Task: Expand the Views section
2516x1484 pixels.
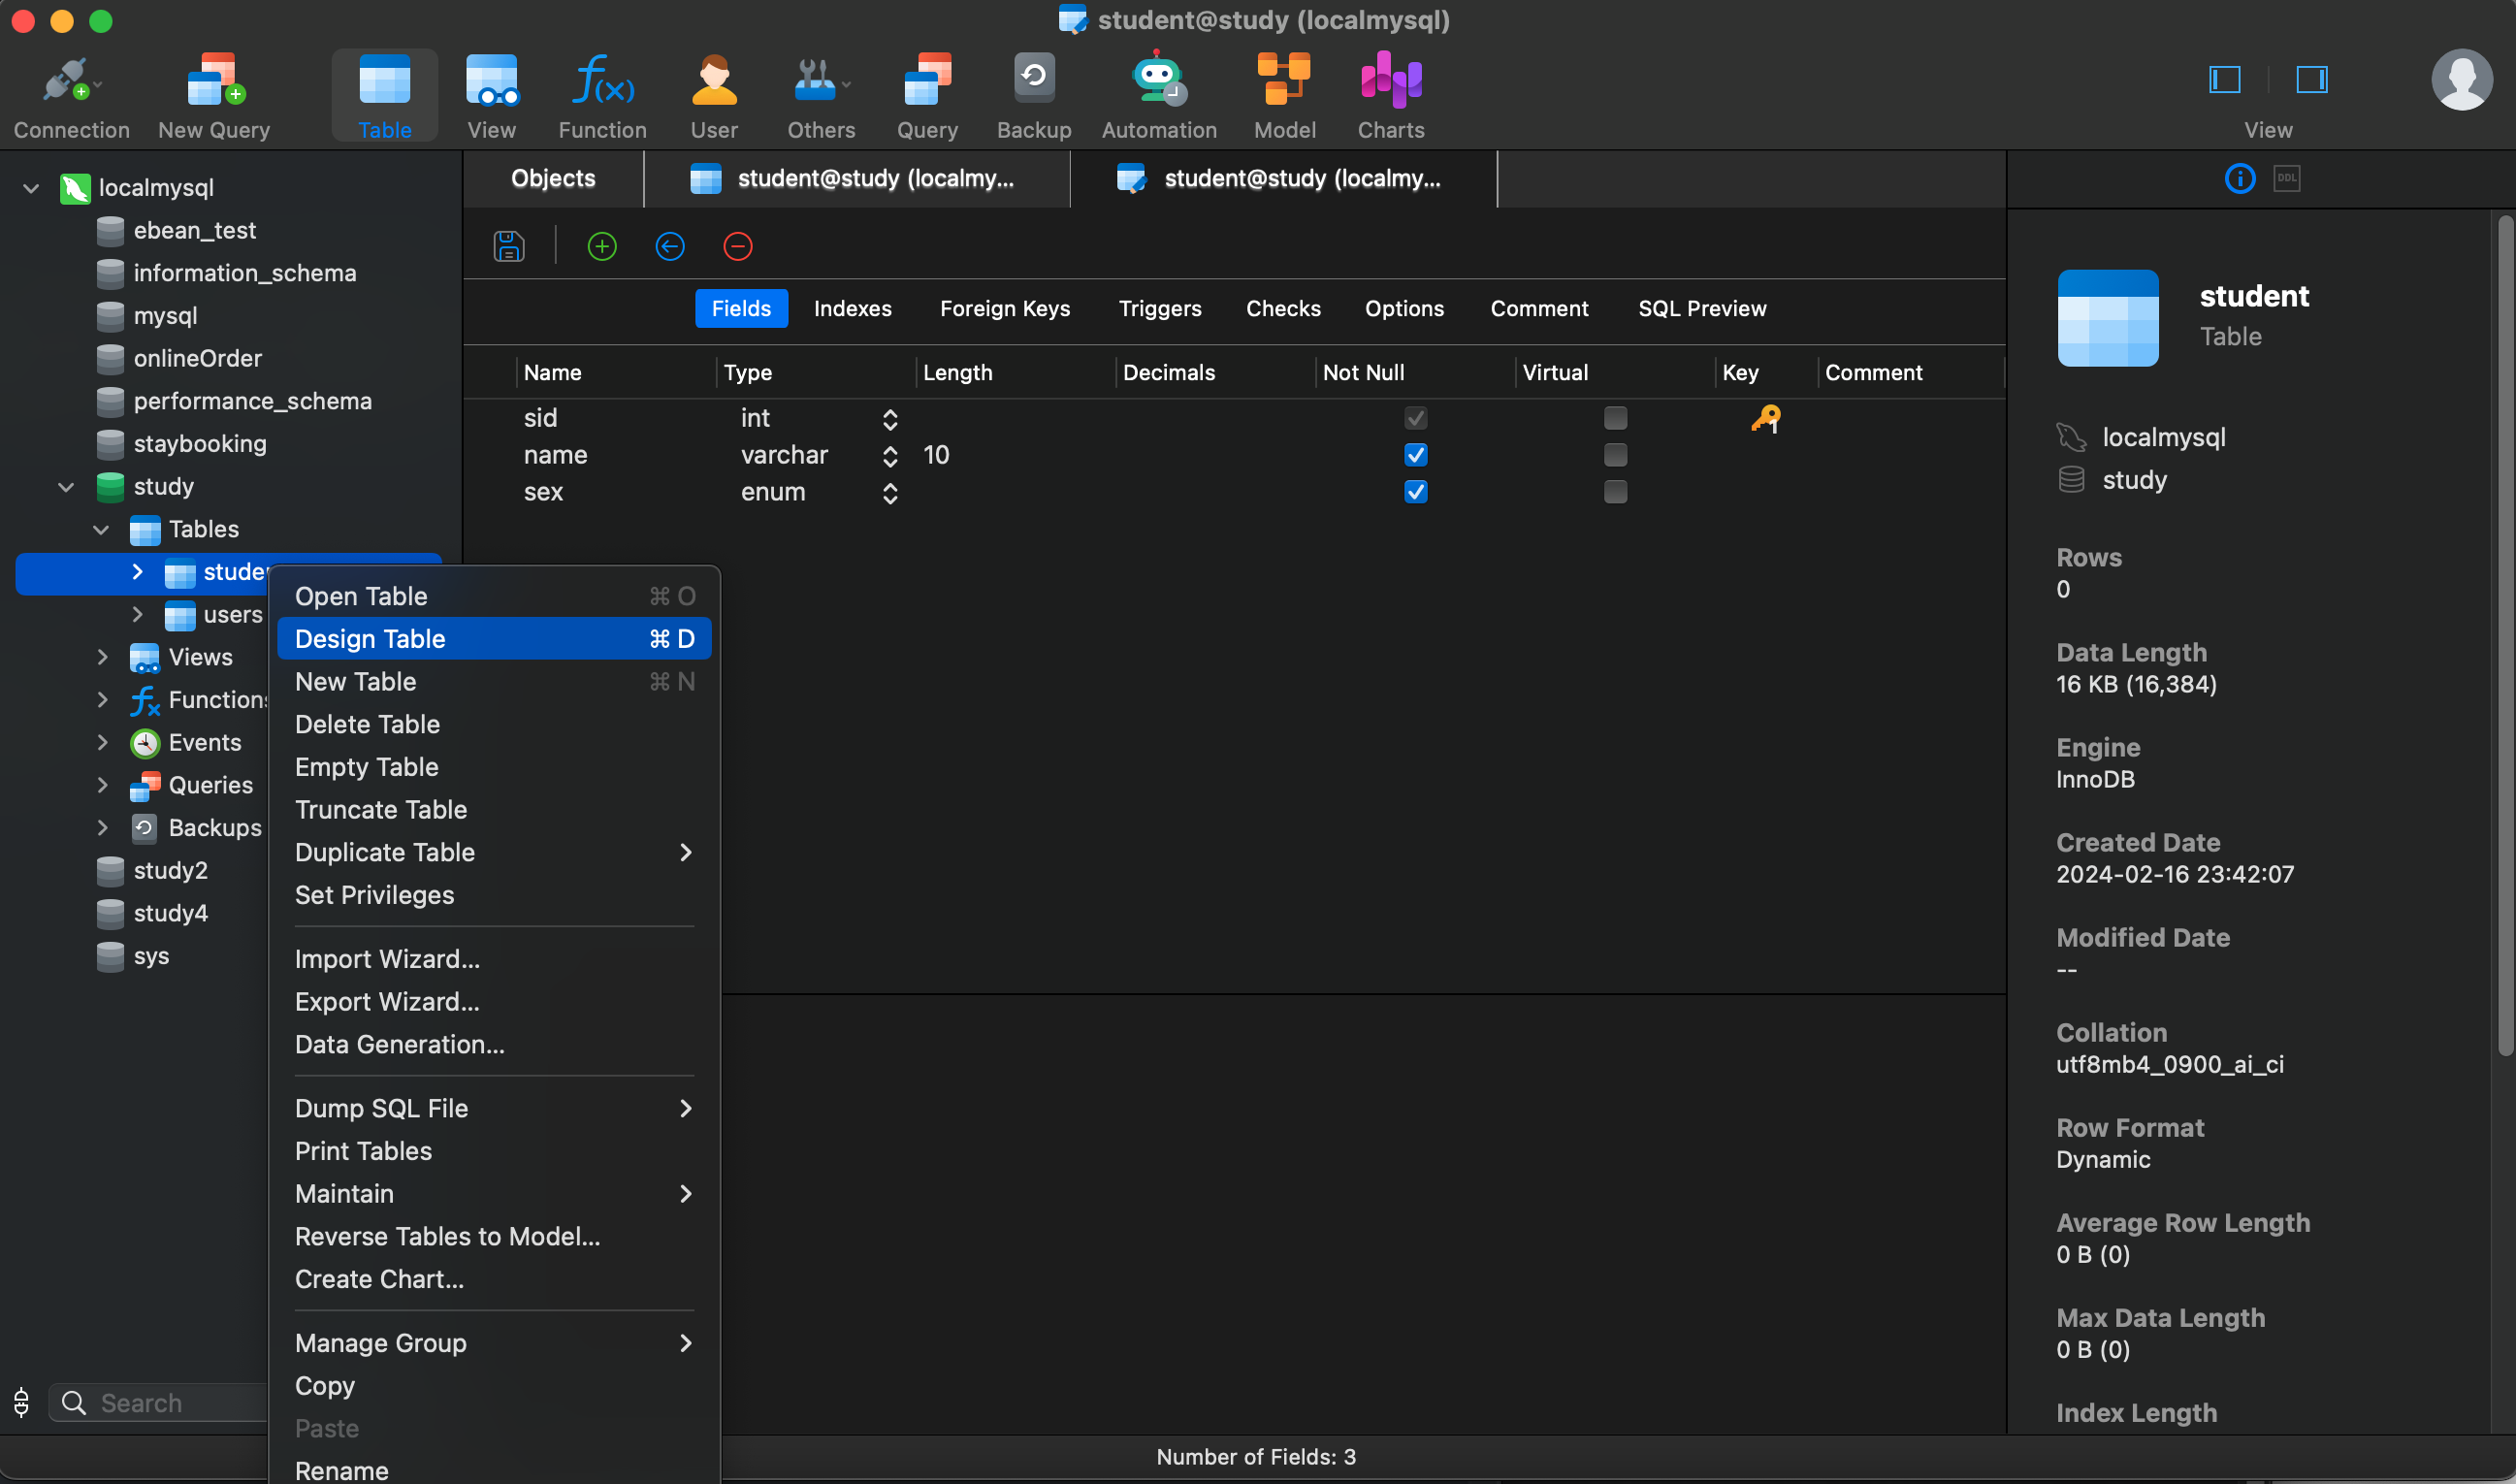Action: point(103,657)
